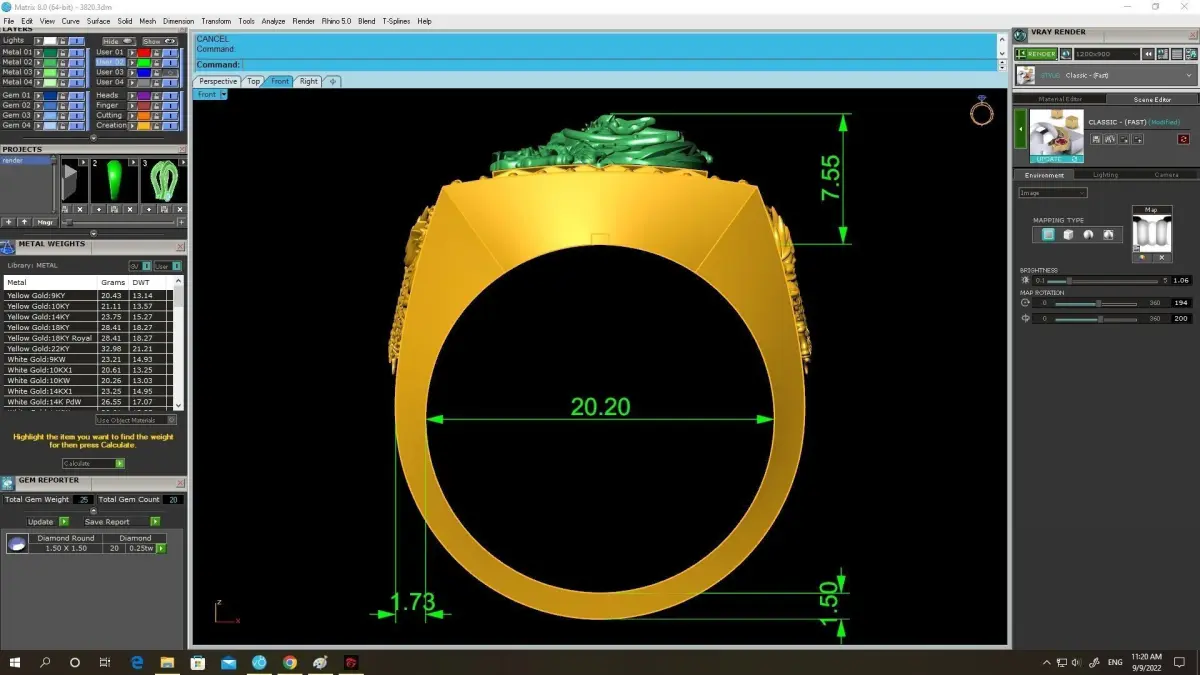Click the rewind icon in VRay toolbar
The width and height of the screenshot is (1200, 675).
tap(1148, 54)
